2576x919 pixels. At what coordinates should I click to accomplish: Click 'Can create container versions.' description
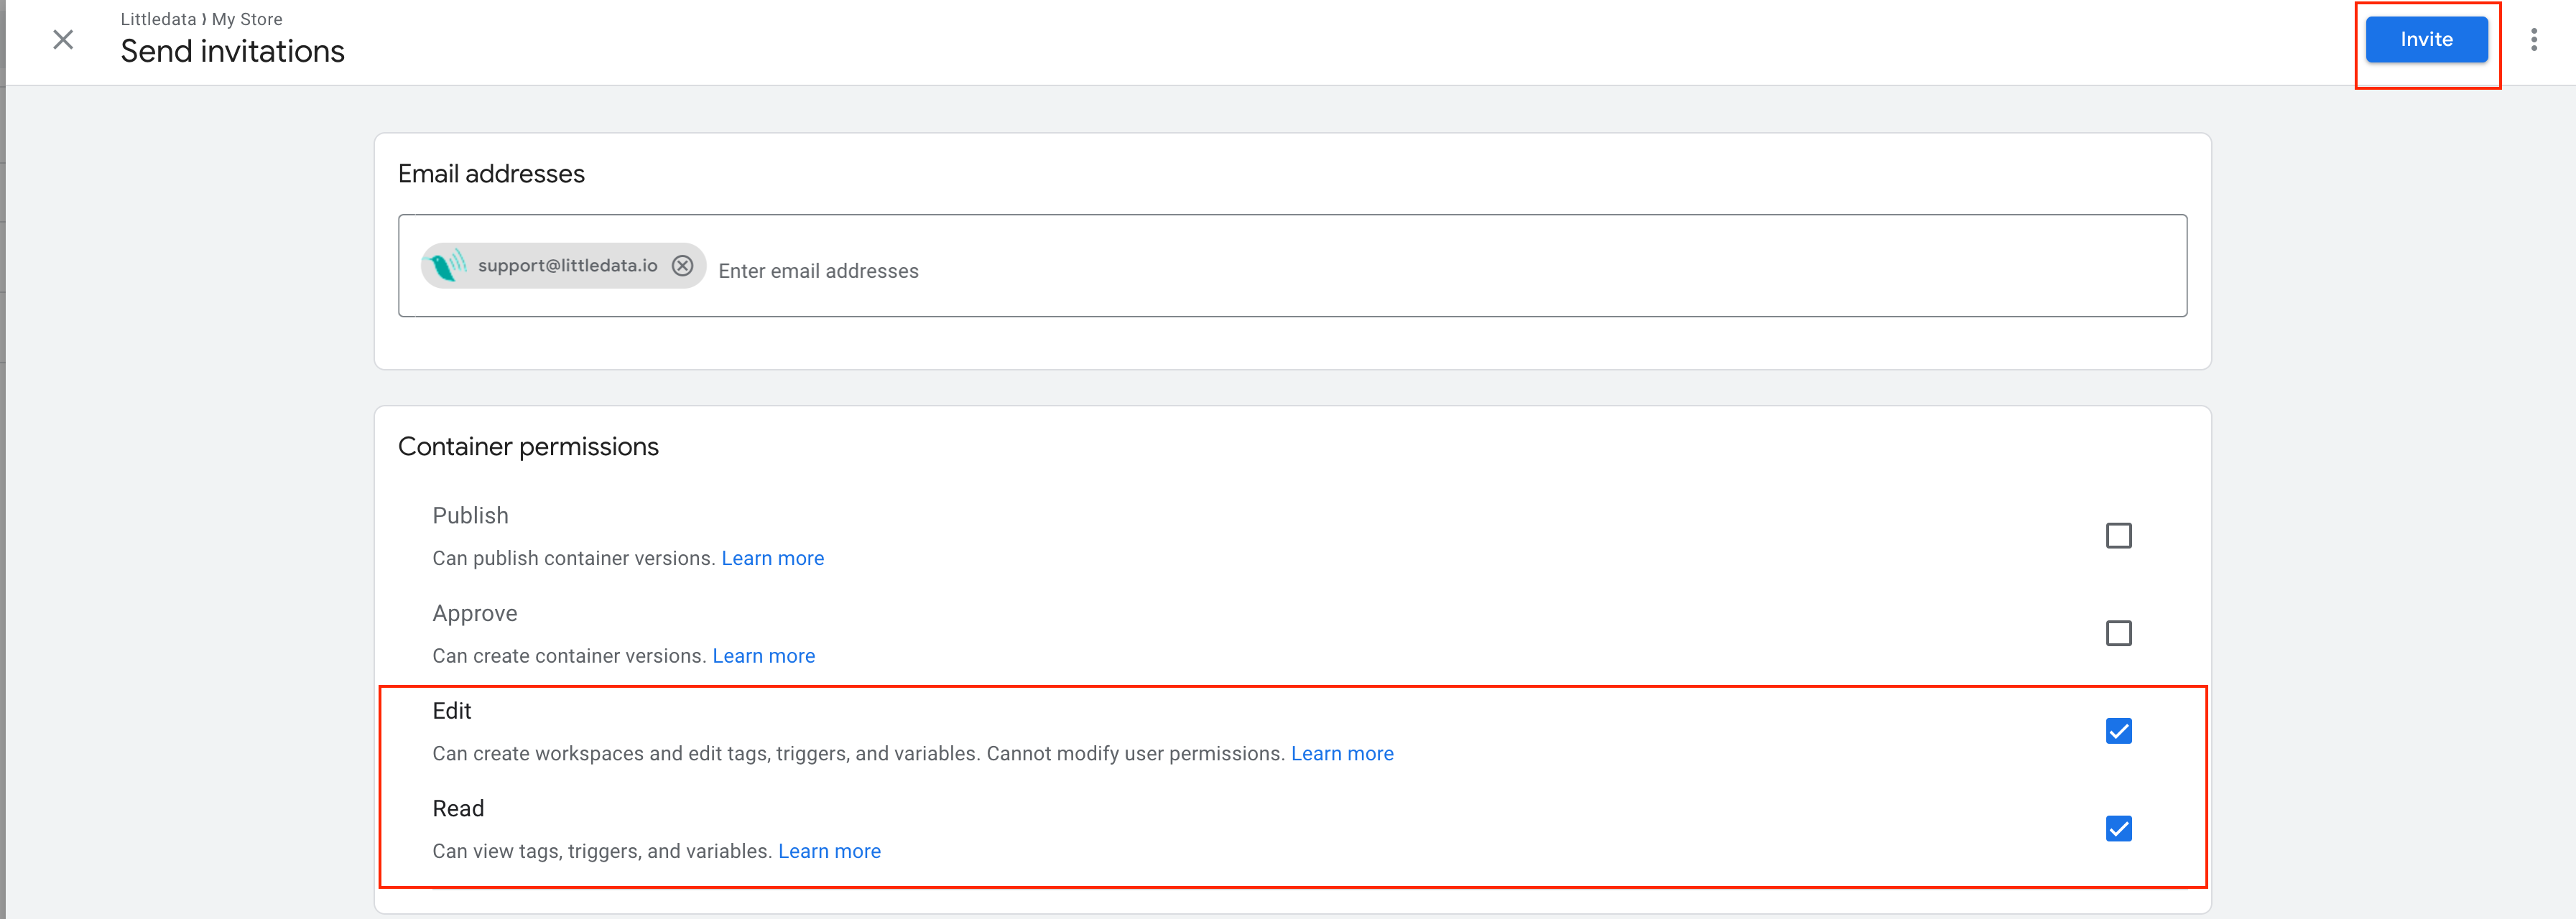tap(570, 656)
